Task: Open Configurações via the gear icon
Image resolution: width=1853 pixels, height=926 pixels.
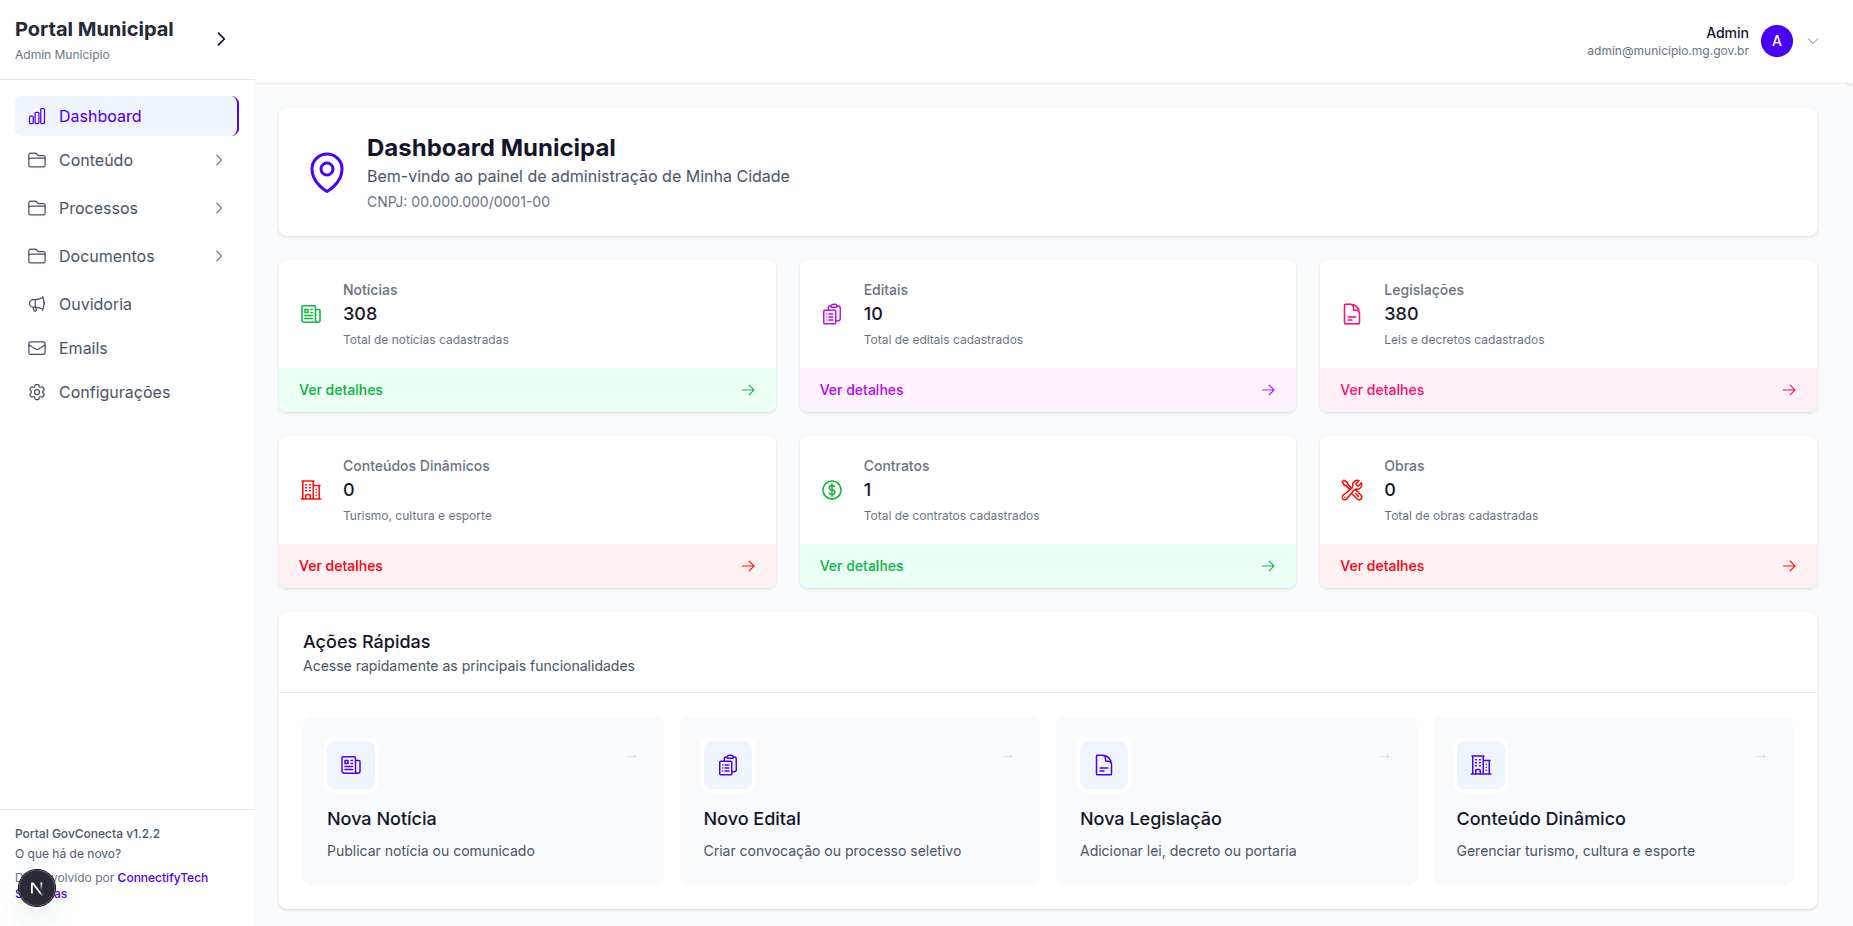Action: (x=36, y=392)
